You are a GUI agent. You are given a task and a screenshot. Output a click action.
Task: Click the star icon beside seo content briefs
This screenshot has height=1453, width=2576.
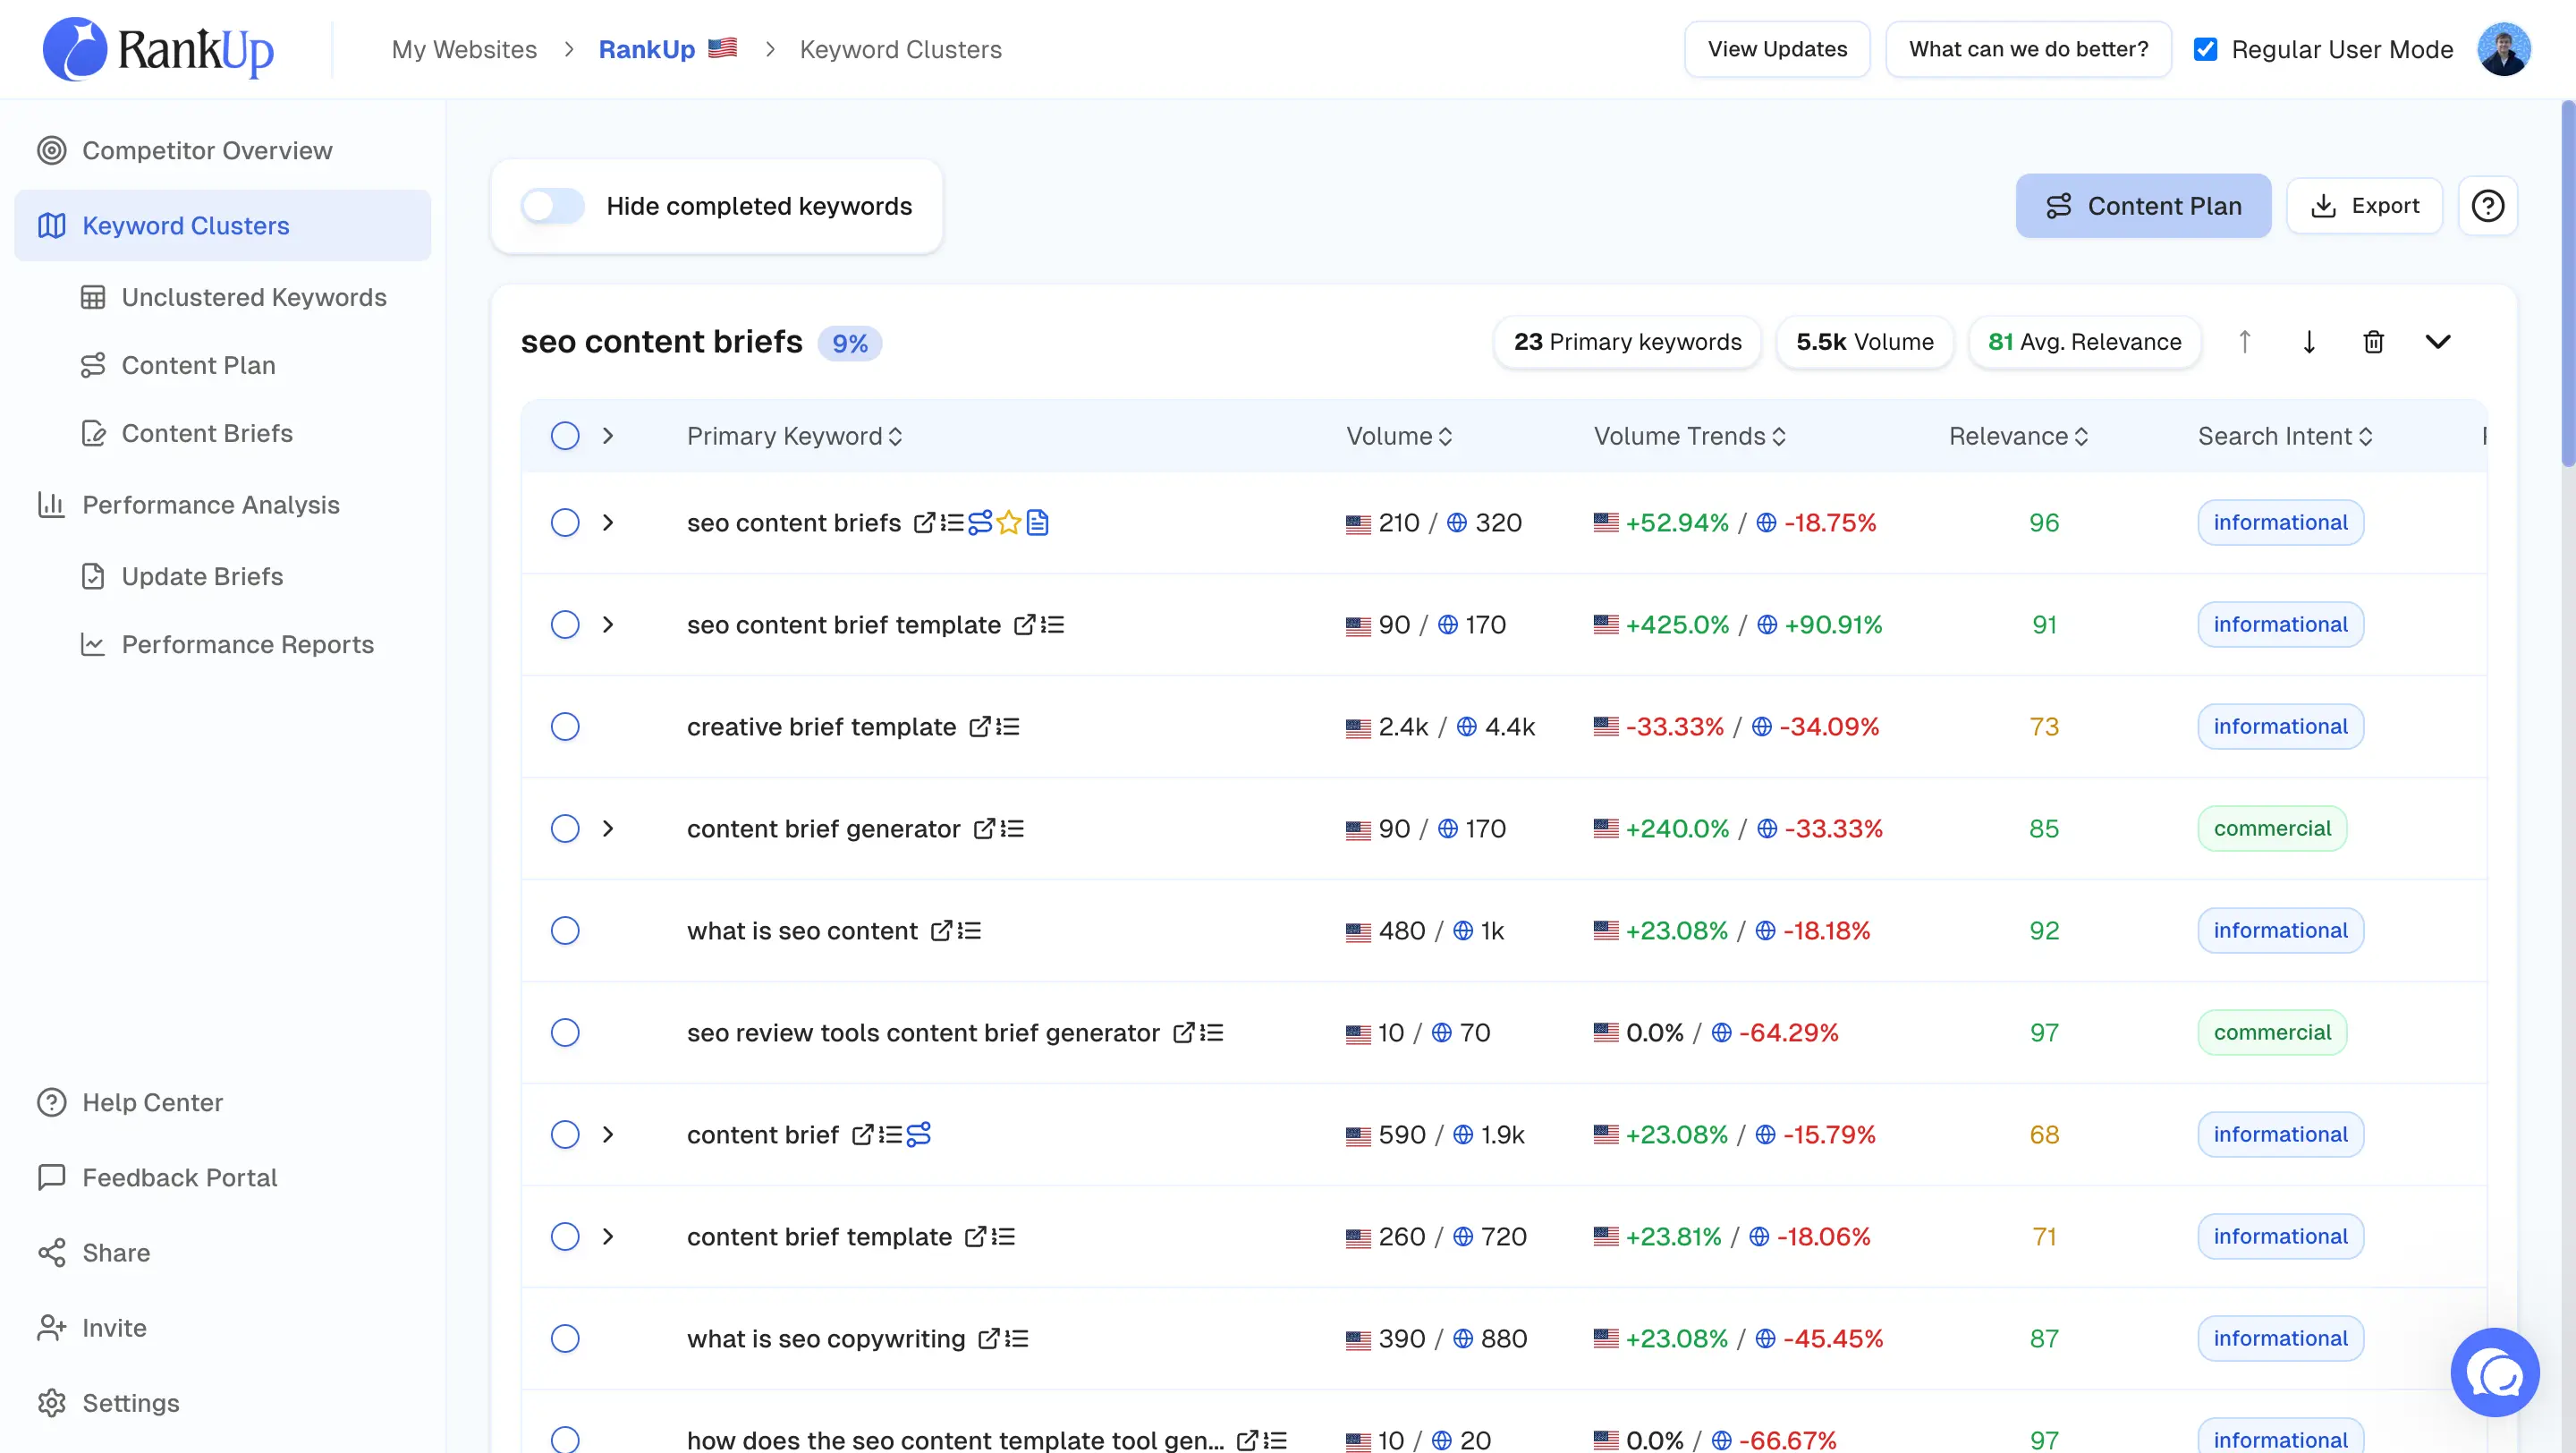pyautogui.click(x=1008, y=523)
